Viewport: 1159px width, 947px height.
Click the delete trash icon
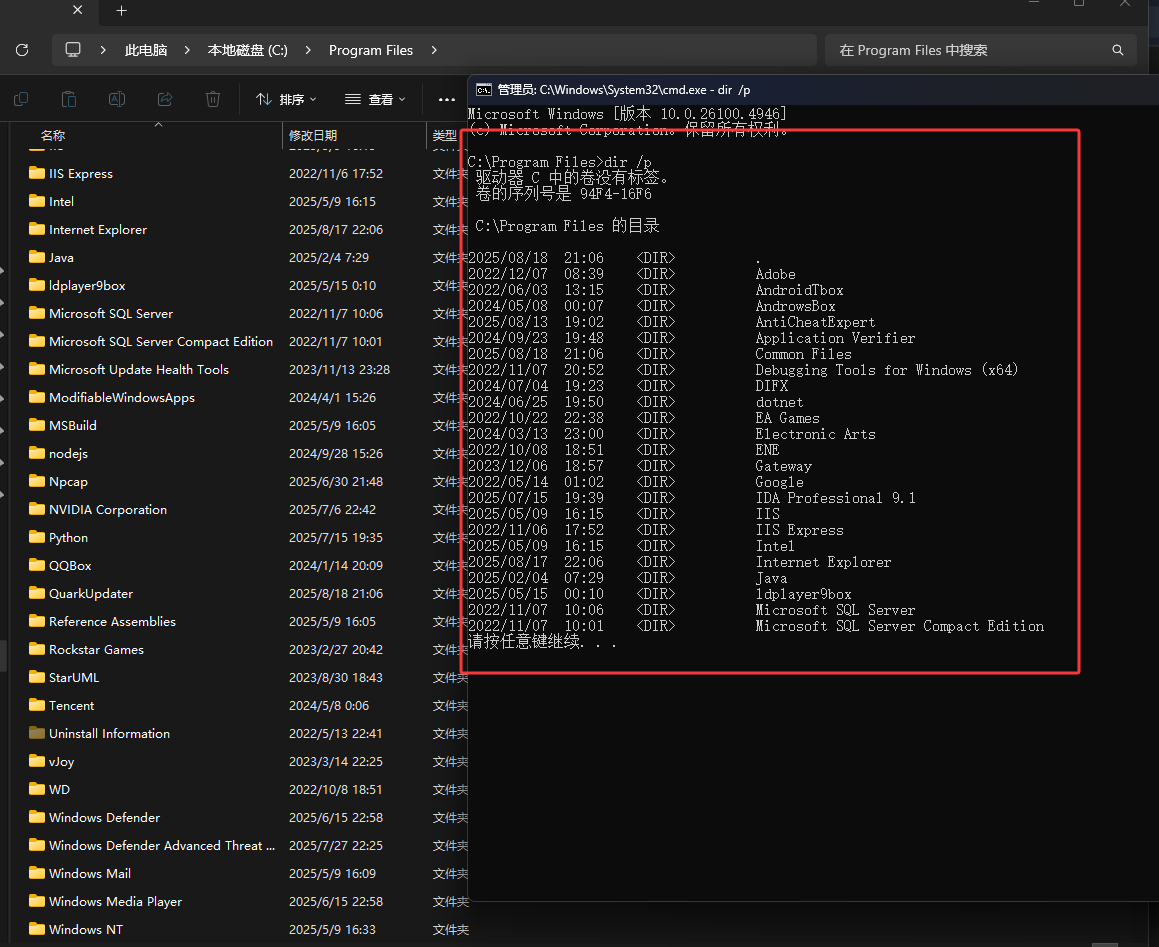tap(213, 99)
